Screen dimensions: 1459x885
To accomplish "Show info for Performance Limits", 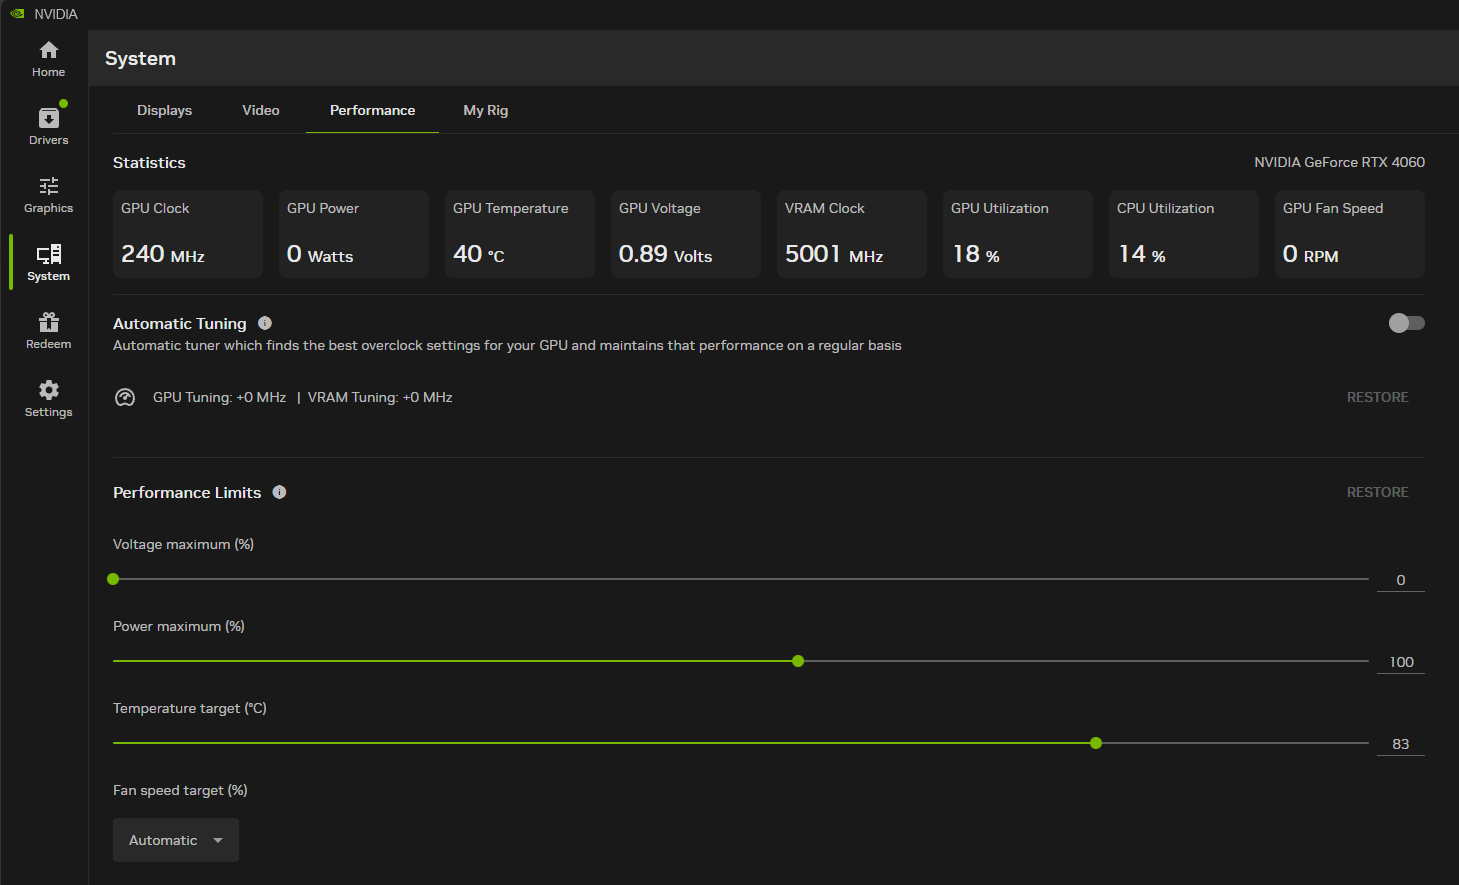I will click(279, 492).
